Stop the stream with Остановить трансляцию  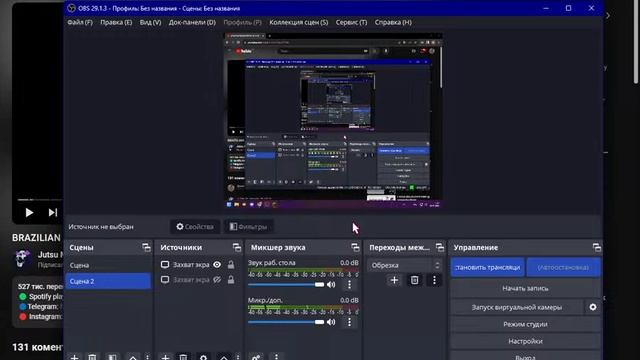(488, 267)
